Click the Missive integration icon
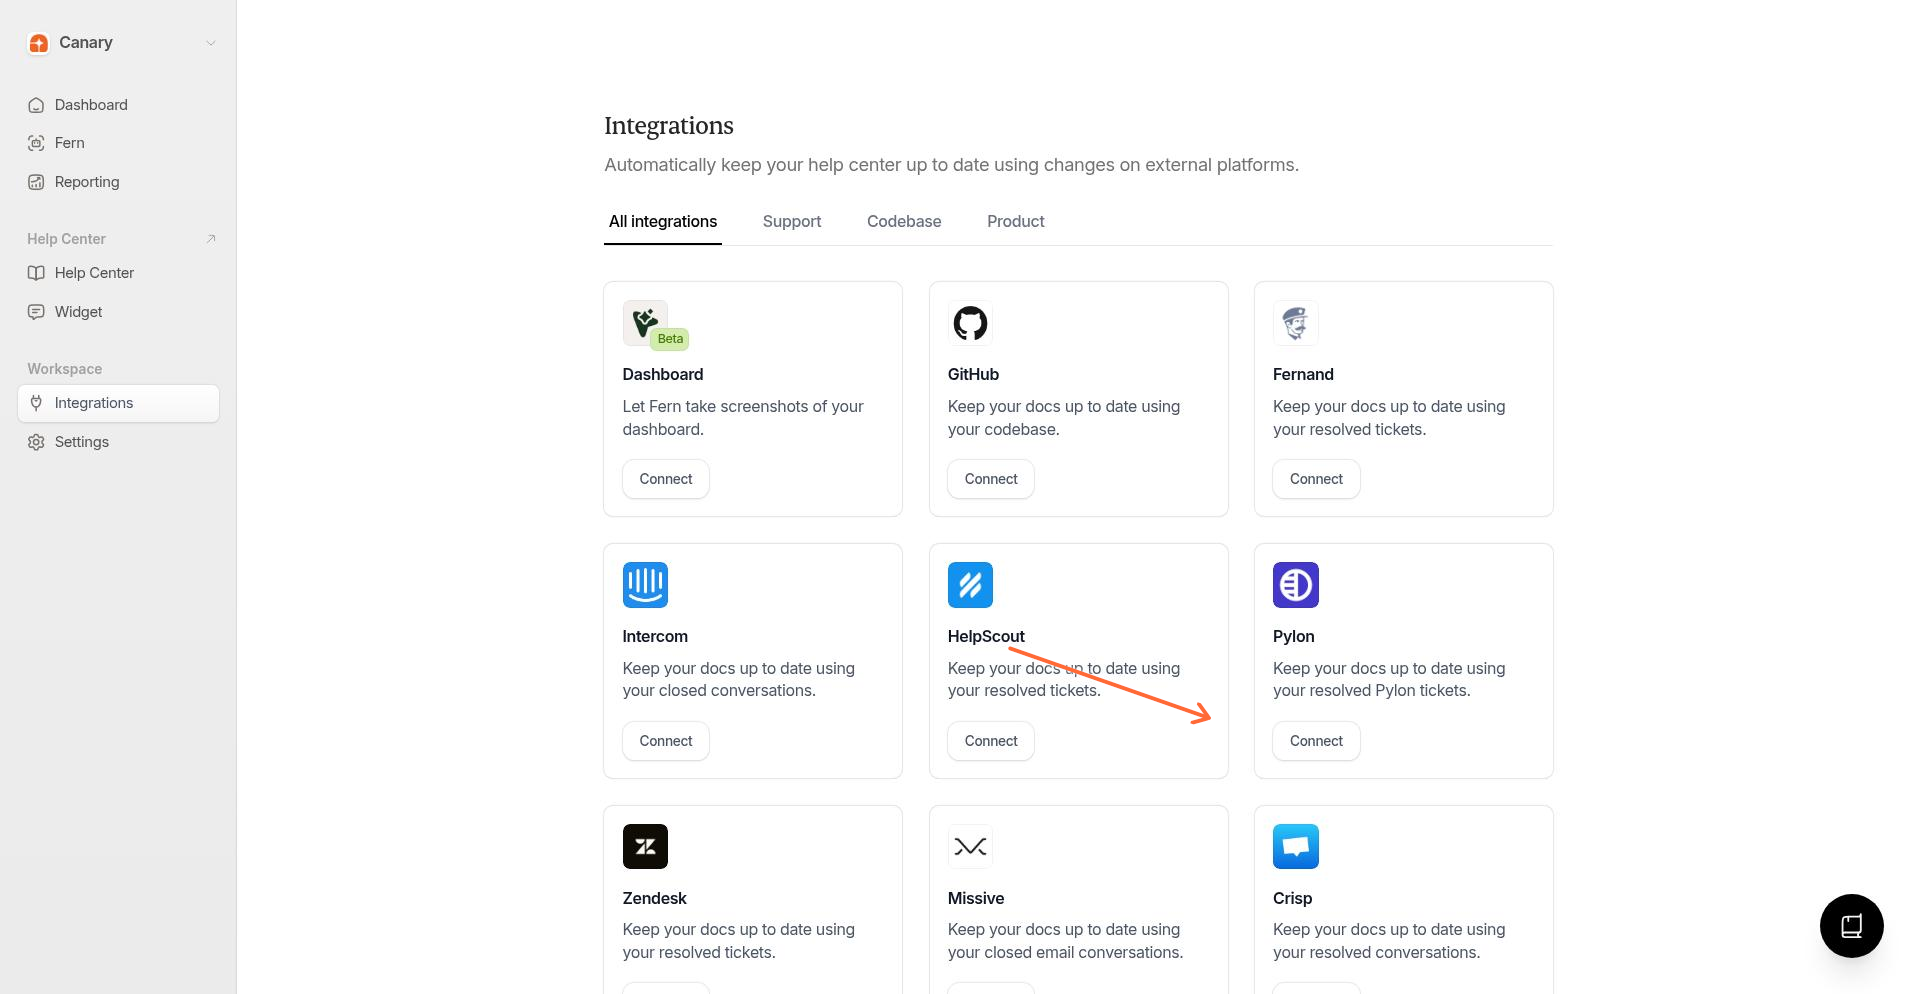 (x=970, y=846)
